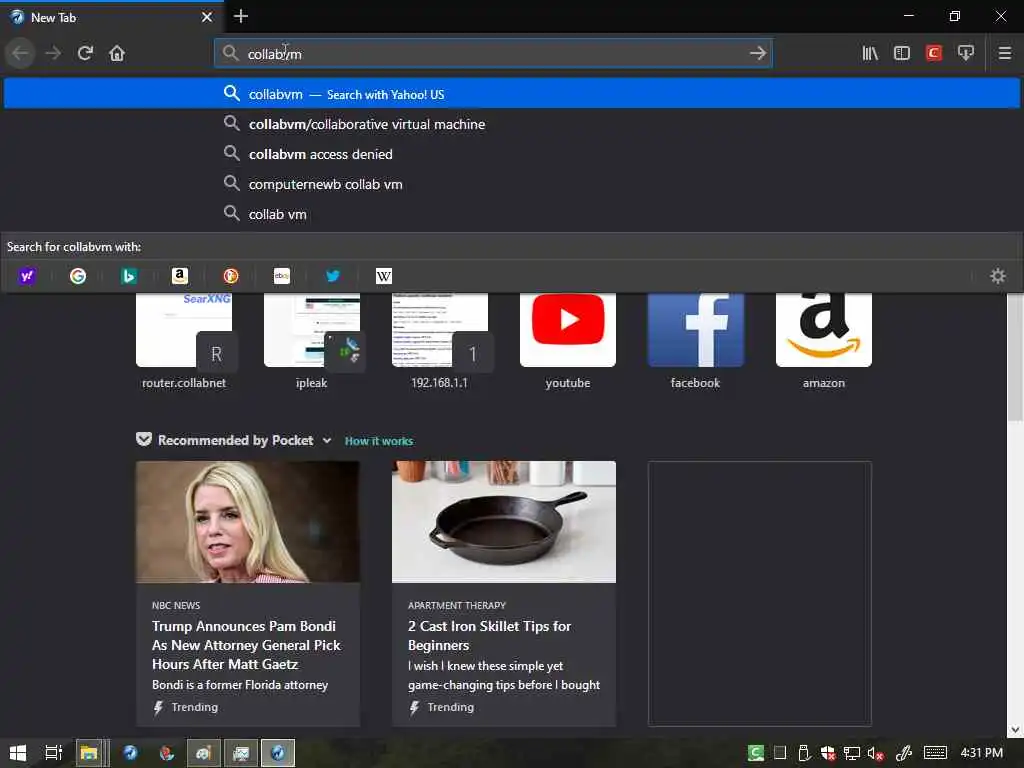The height and width of the screenshot is (768, 1024).
Task: Open the ipleak top site tile
Action: [312, 340]
